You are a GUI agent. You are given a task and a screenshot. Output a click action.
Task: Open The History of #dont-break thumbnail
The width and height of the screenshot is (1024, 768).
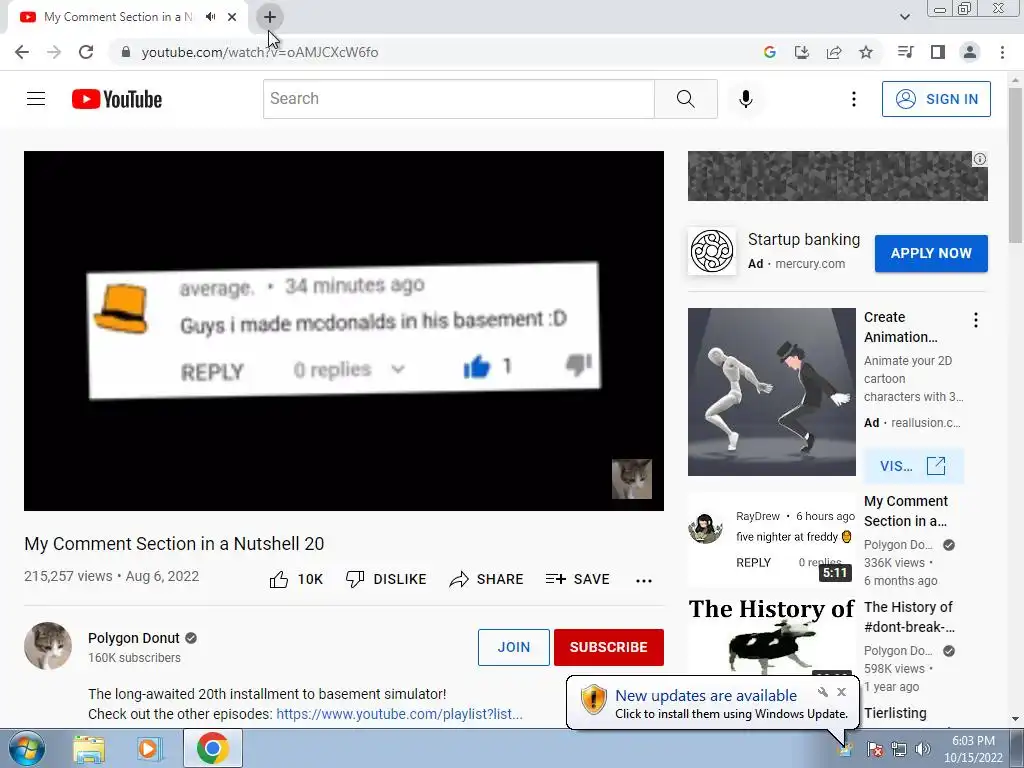[x=771, y=637]
